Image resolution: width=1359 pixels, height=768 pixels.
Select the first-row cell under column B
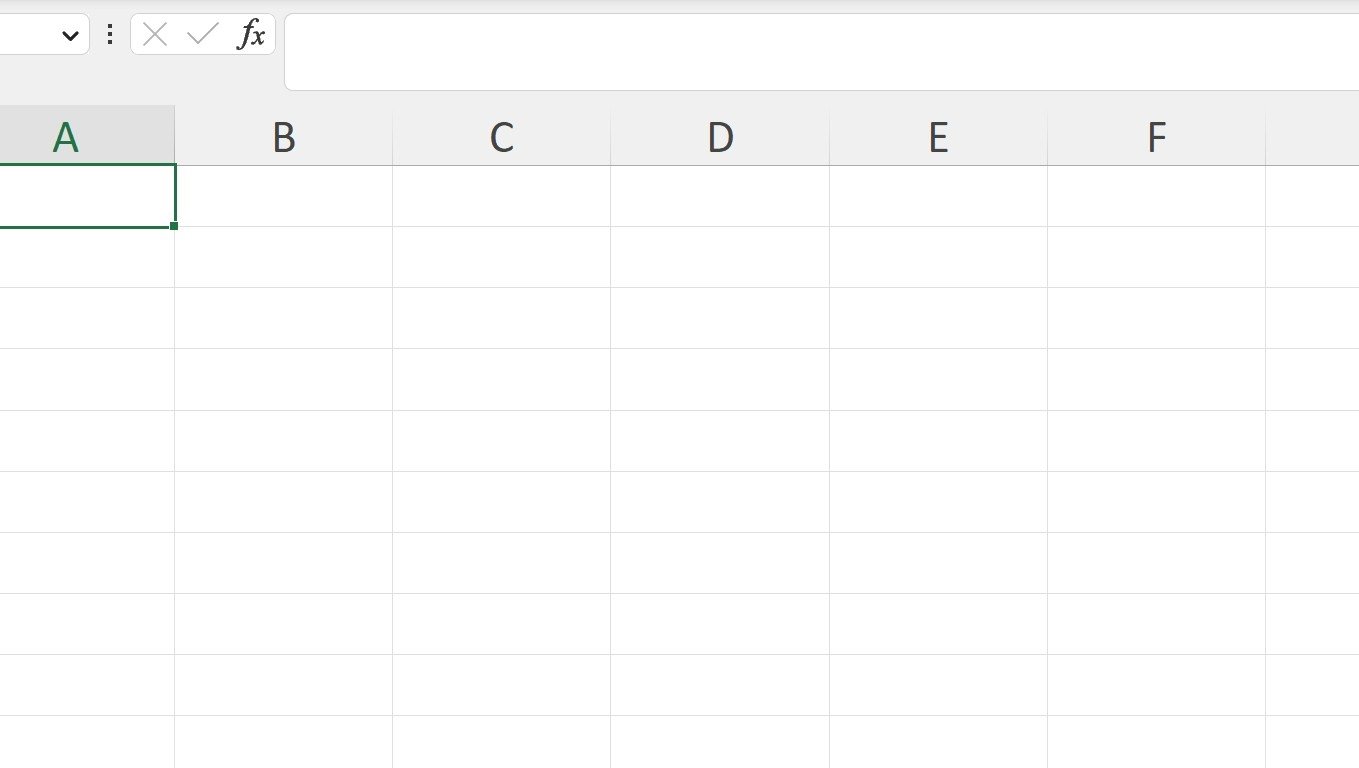tap(284, 196)
